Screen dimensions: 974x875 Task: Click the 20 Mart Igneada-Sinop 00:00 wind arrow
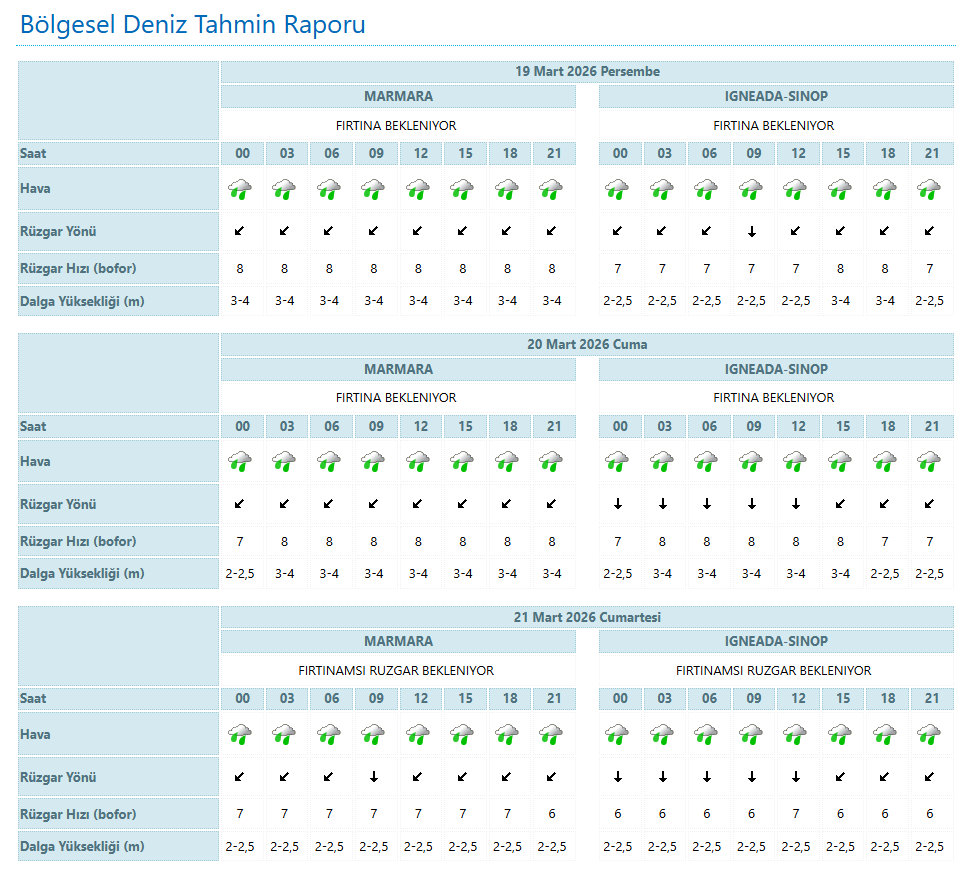[618, 504]
